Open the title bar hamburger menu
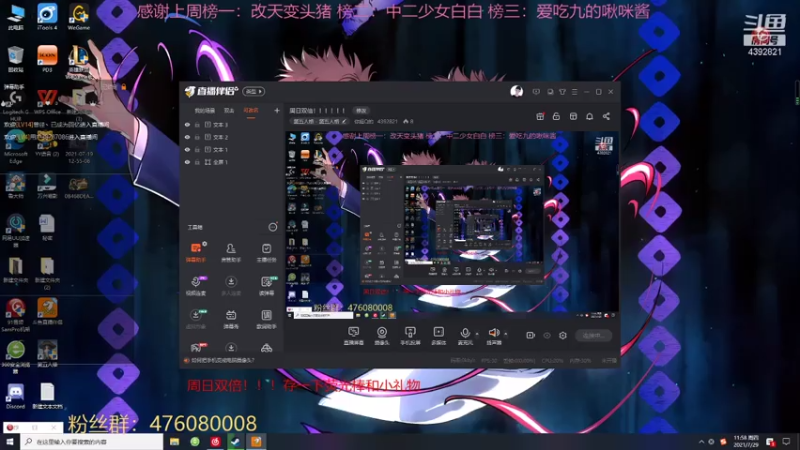800x450 pixels. 574,92
